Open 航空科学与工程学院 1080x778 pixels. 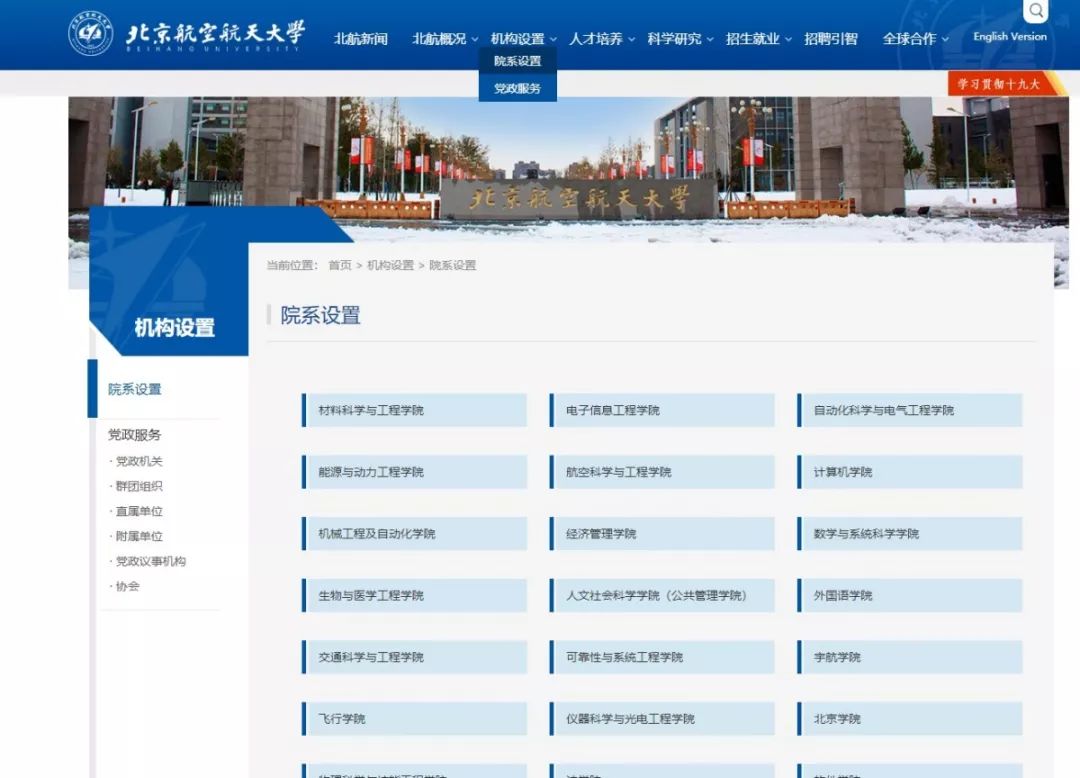coord(662,472)
